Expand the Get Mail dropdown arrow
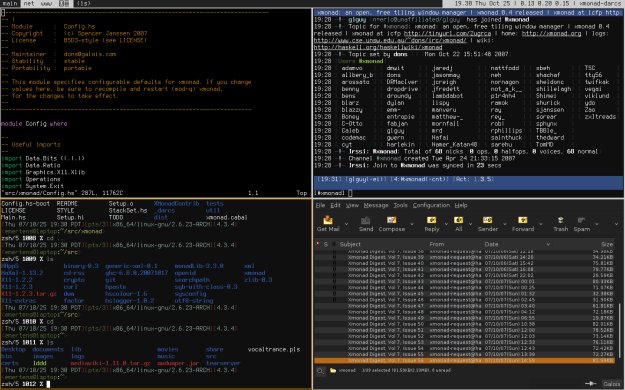The image size is (625, 390). tap(346, 224)
